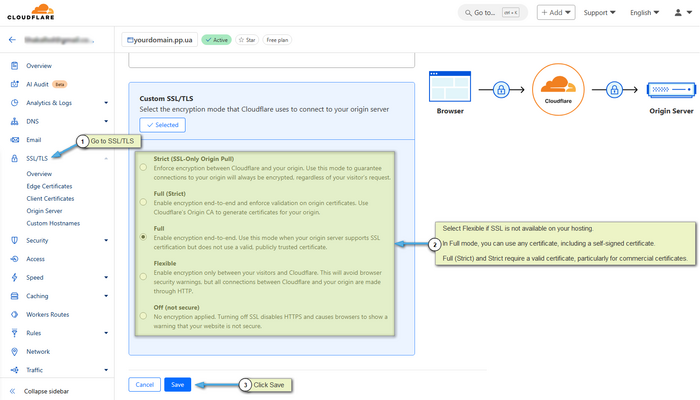
Task: Click lock icon between Browser and Cloudflare
Action: pyautogui.click(x=501, y=90)
